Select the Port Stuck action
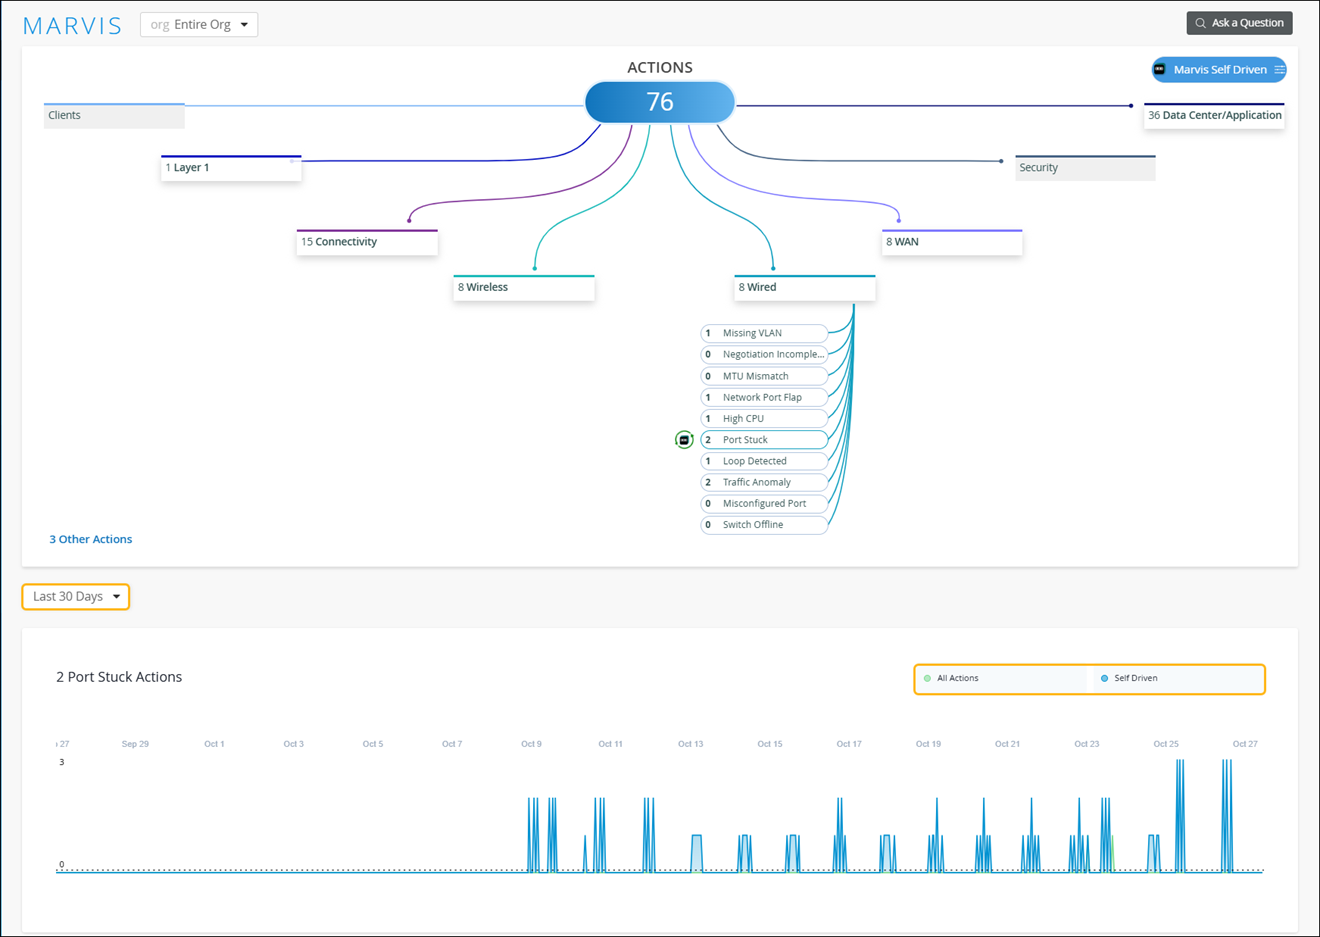The height and width of the screenshot is (937, 1320). 764,440
